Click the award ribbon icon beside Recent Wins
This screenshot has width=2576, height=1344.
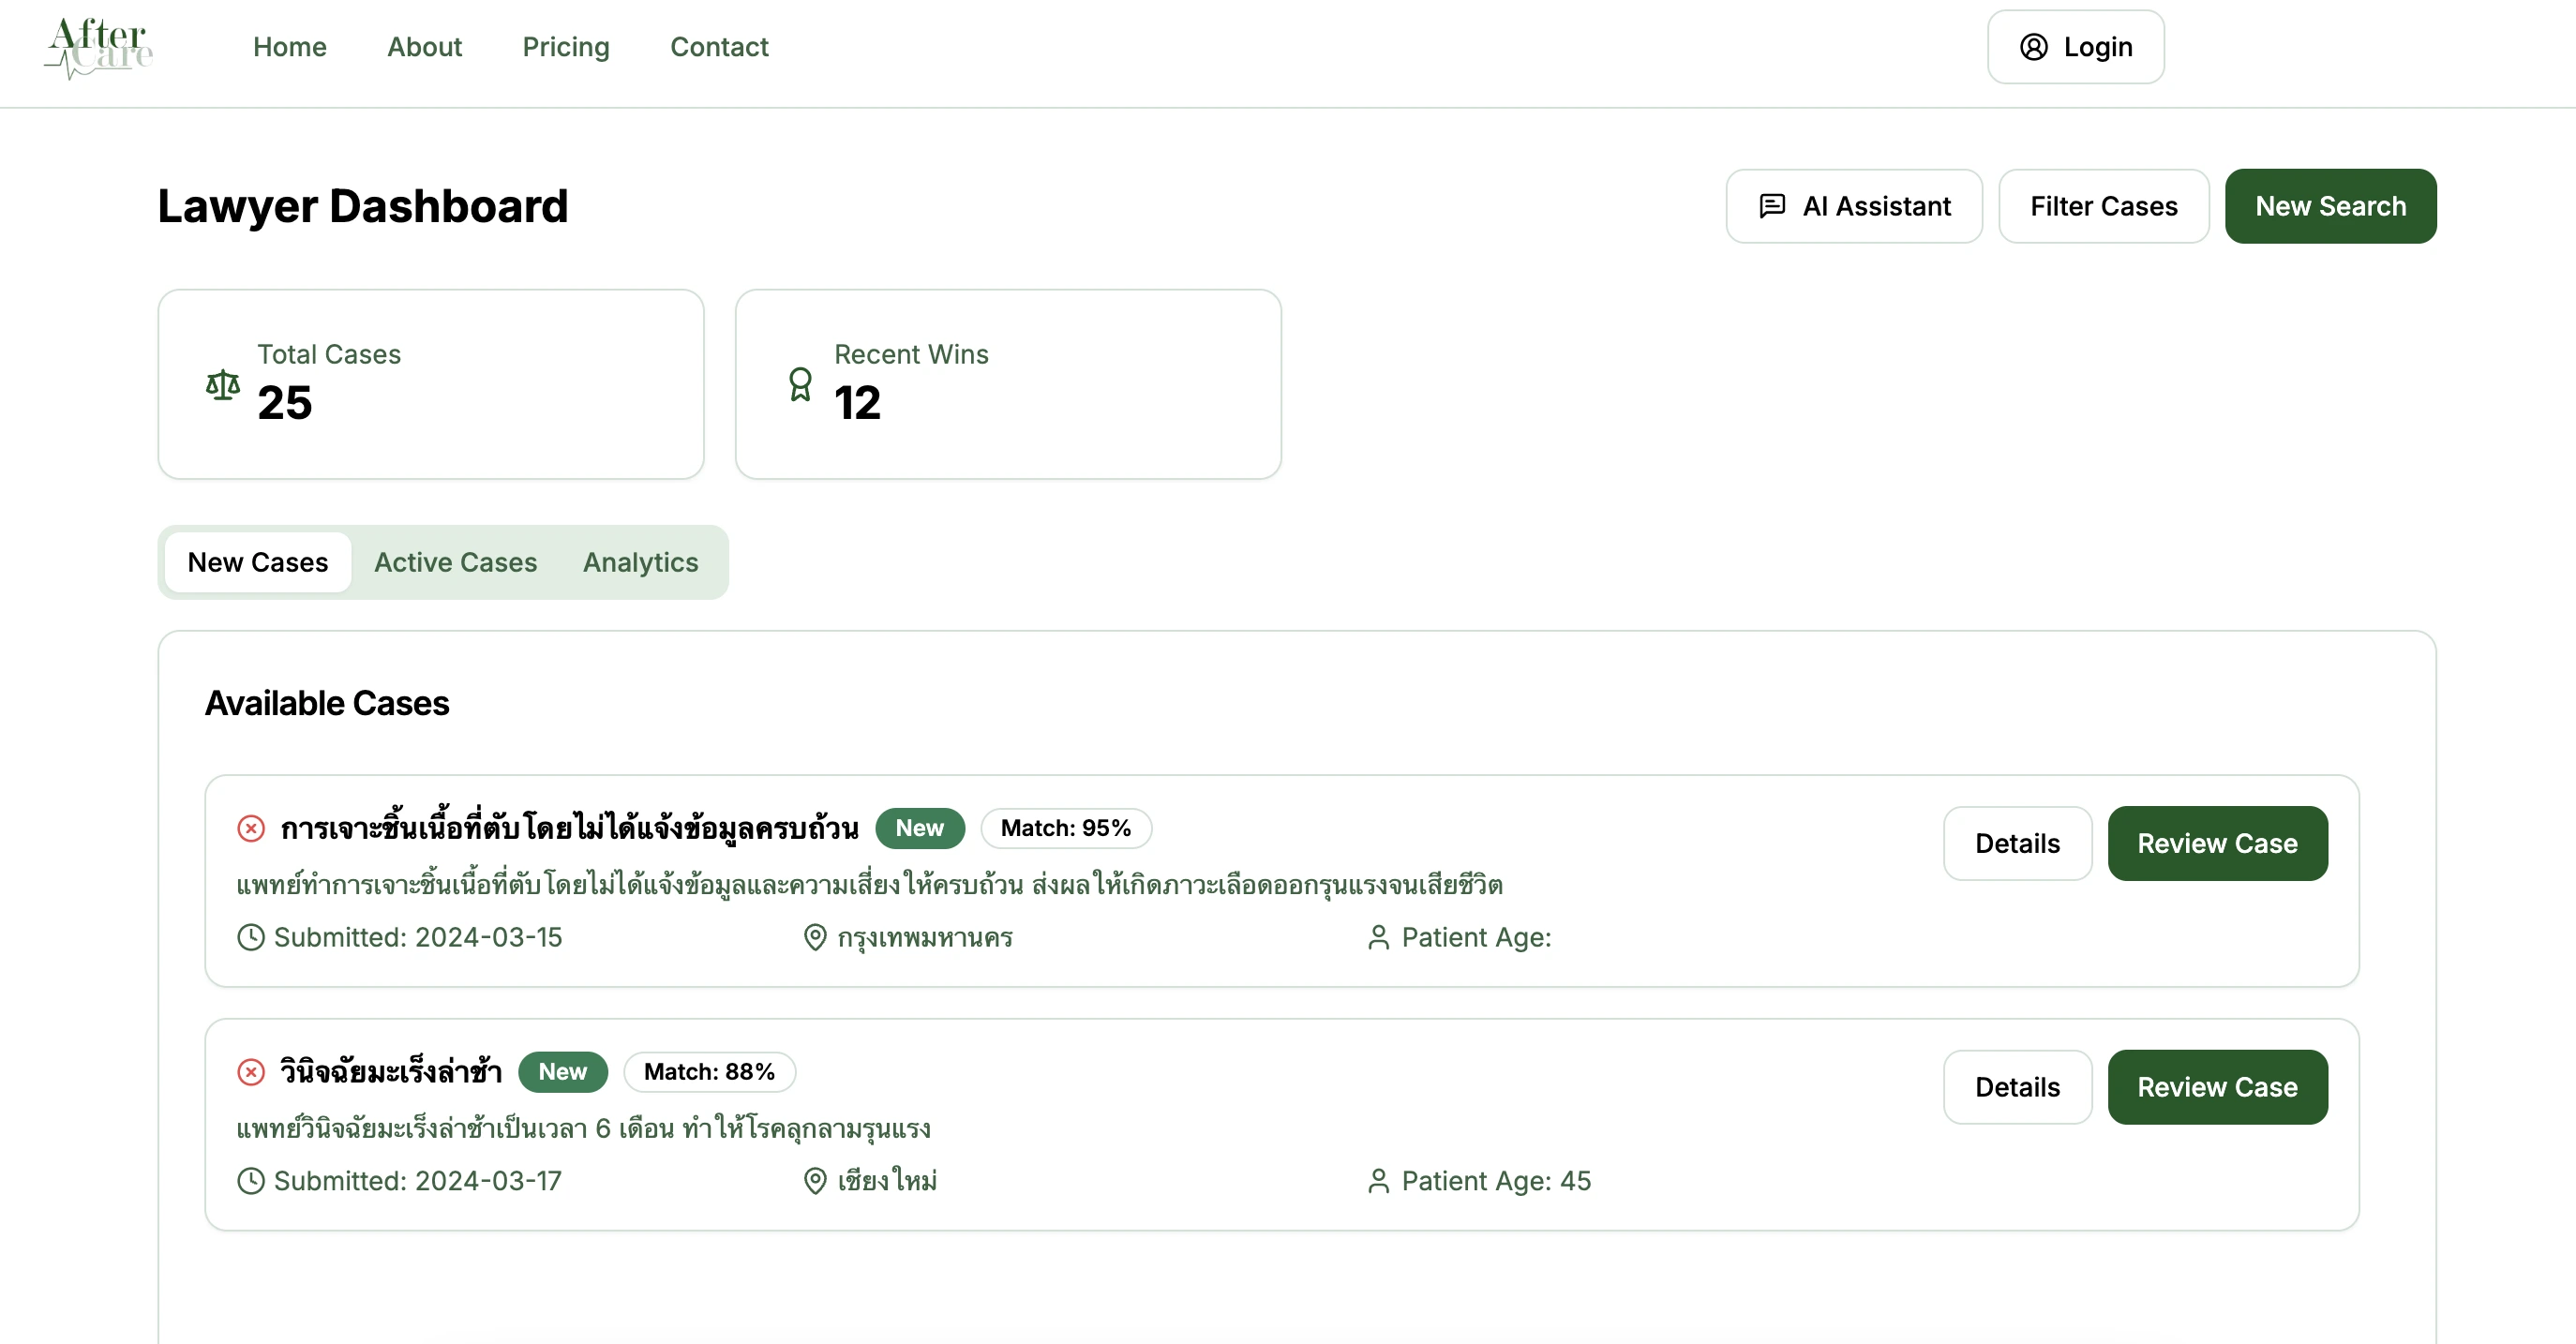799,384
